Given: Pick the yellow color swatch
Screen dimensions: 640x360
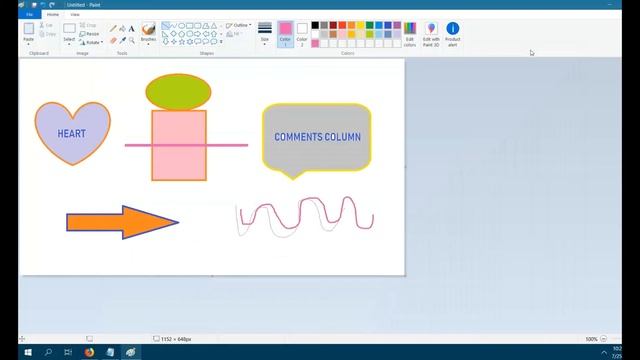Looking at the screenshot, I should tap(360, 25).
